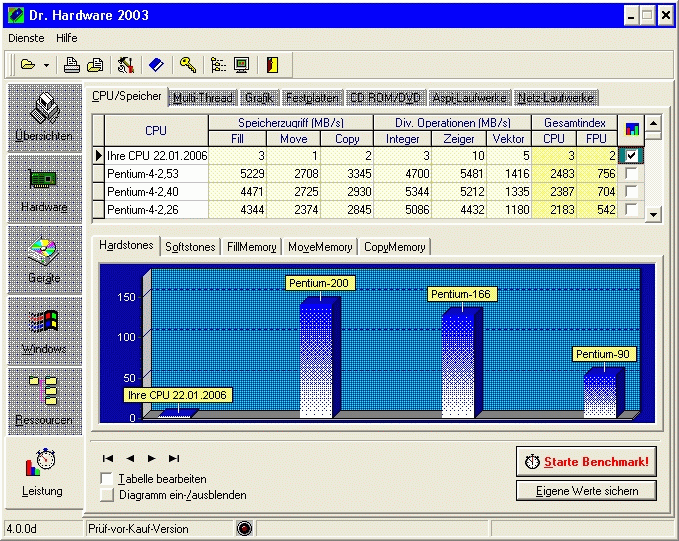This screenshot has height=541, width=679.
Task: Open the tree structure icon in toolbar
Action: coord(218,65)
